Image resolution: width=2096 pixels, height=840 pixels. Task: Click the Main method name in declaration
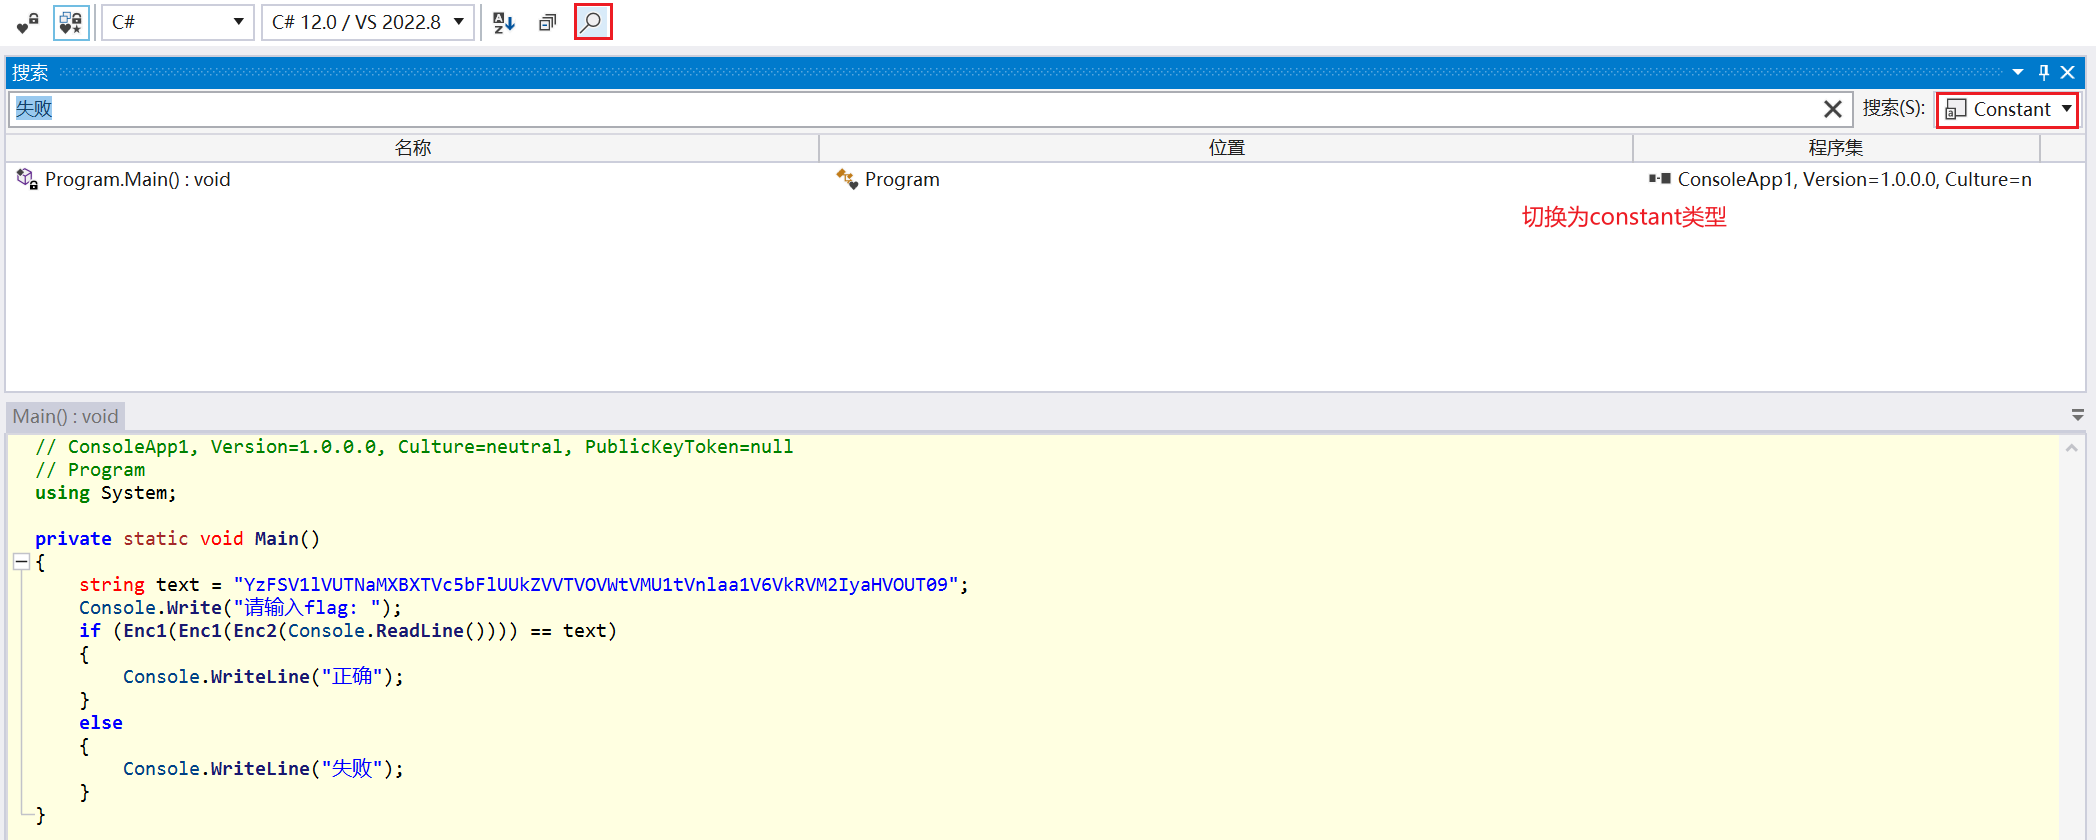pyautogui.click(x=277, y=539)
